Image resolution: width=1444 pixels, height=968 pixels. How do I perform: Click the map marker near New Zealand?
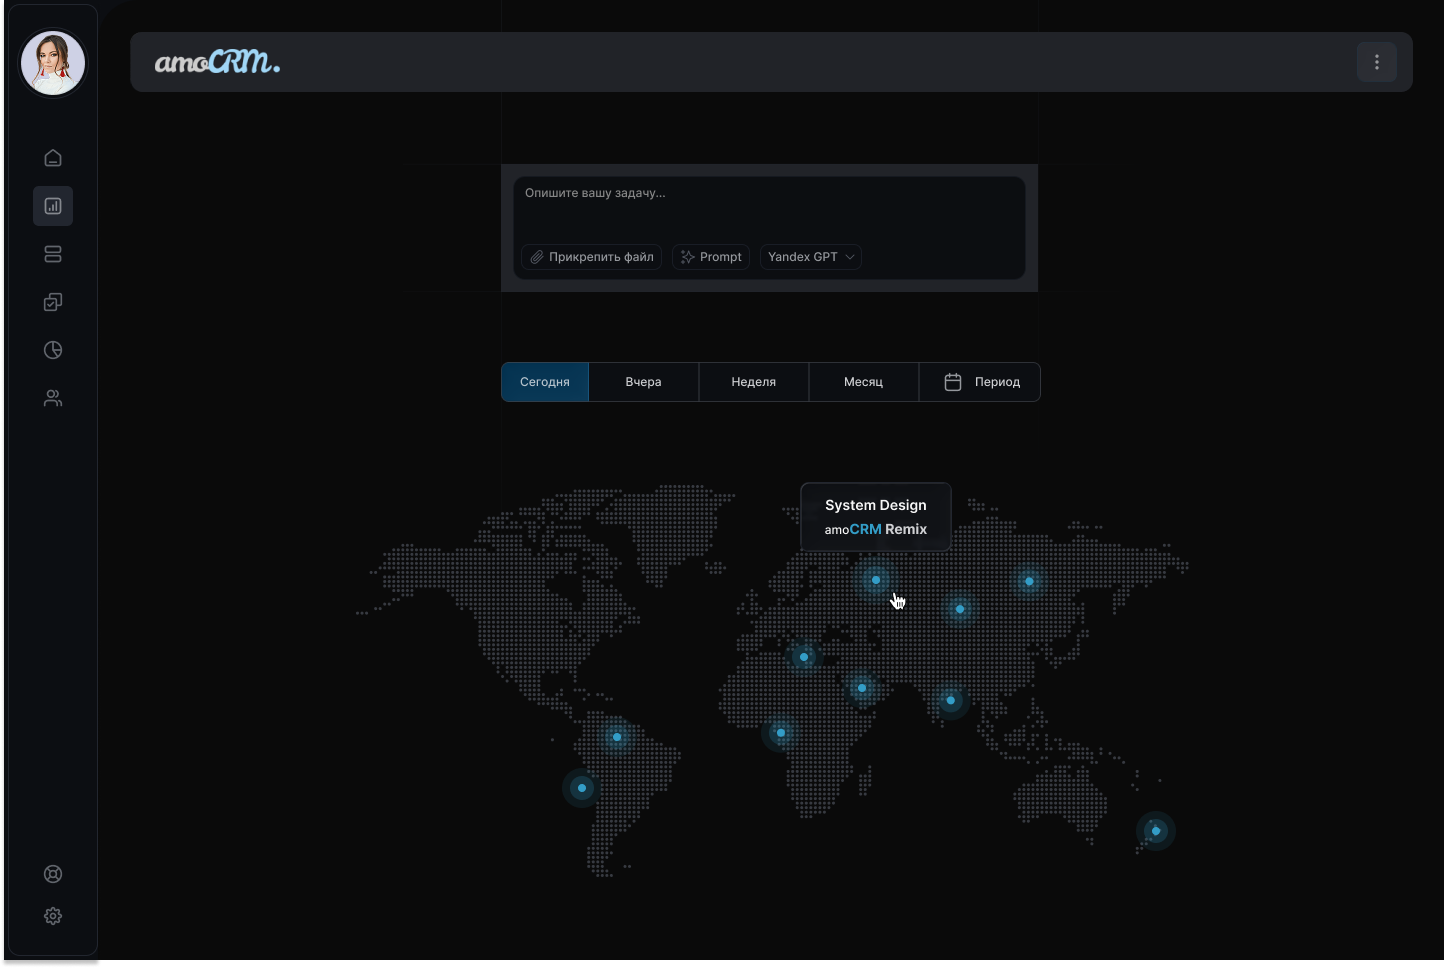tap(1156, 831)
